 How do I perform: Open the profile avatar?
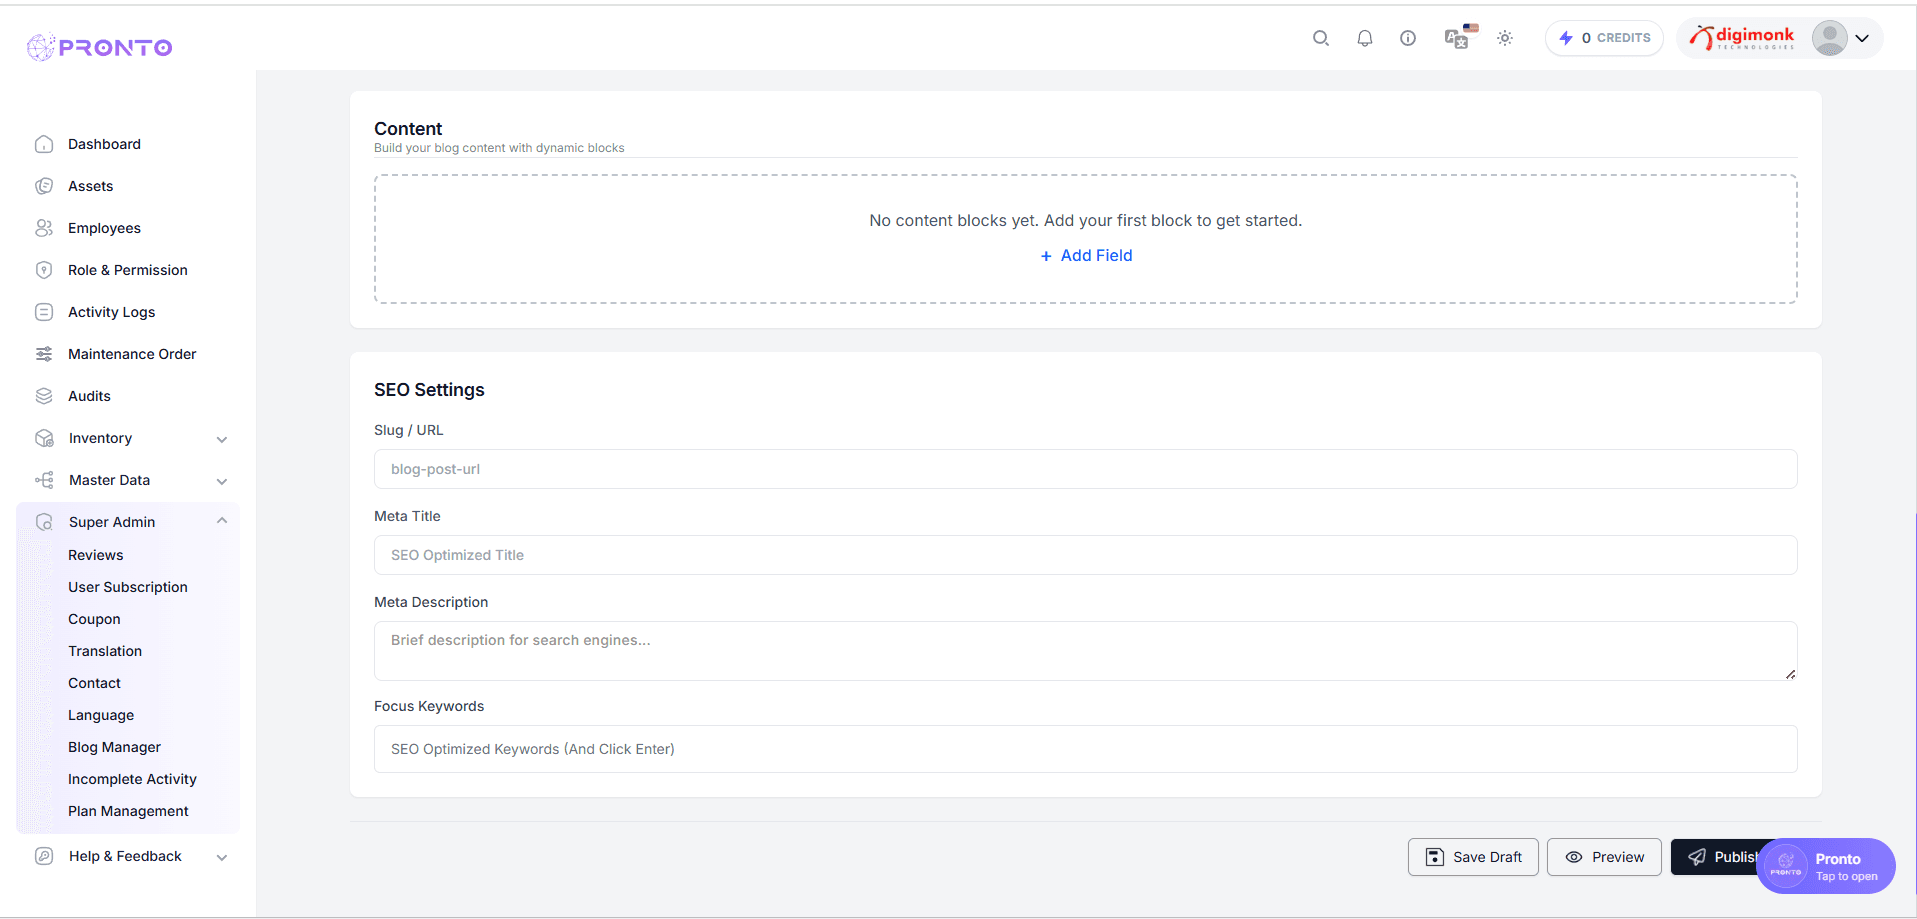[1829, 37]
